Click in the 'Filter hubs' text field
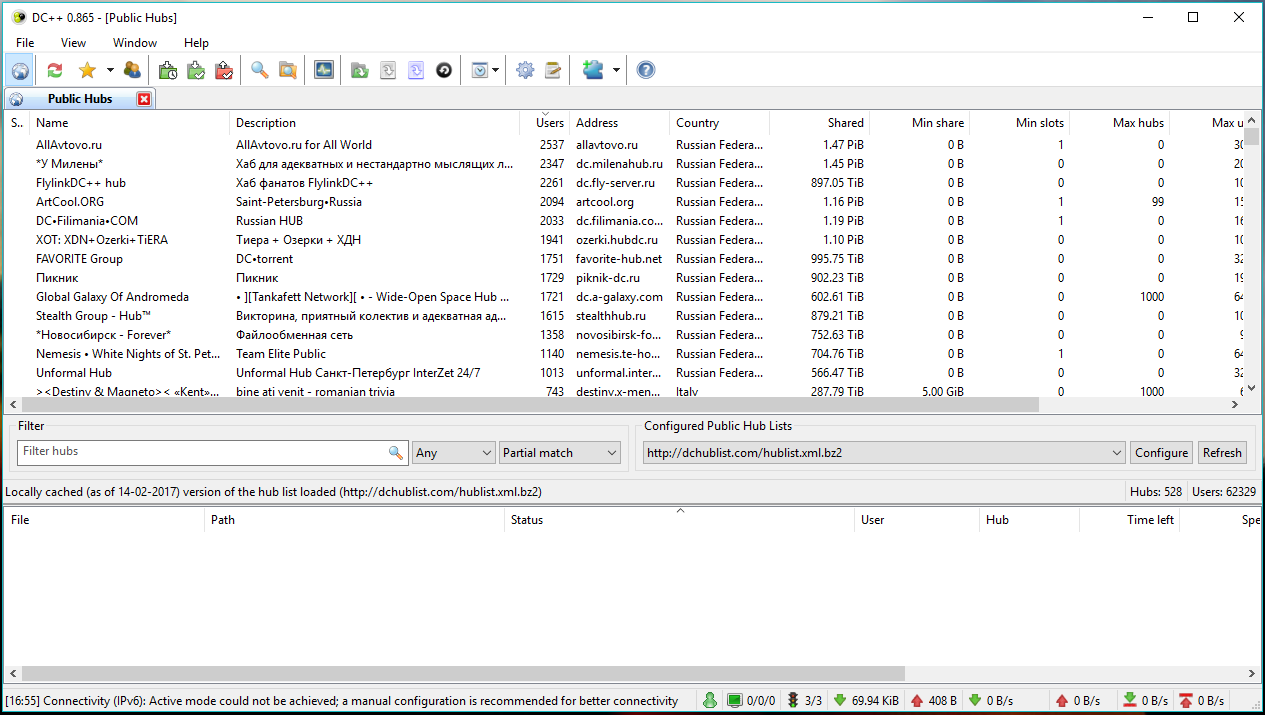The width and height of the screenshot is (1265, 715). pyautogui.click(x=200, y=452)
